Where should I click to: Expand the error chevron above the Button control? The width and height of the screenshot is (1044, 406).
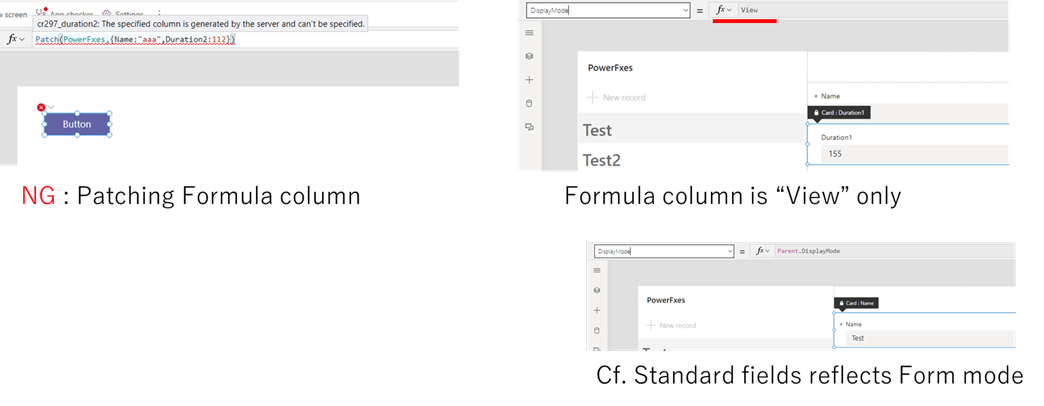click(51, 106)
